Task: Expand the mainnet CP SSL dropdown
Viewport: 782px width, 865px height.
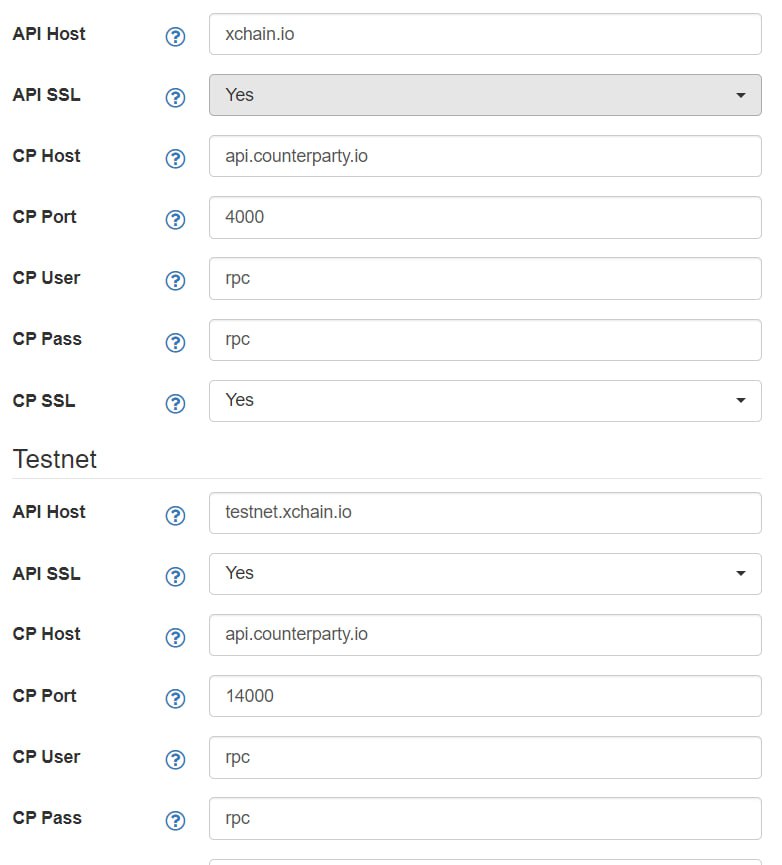Action: coord(485,401)
